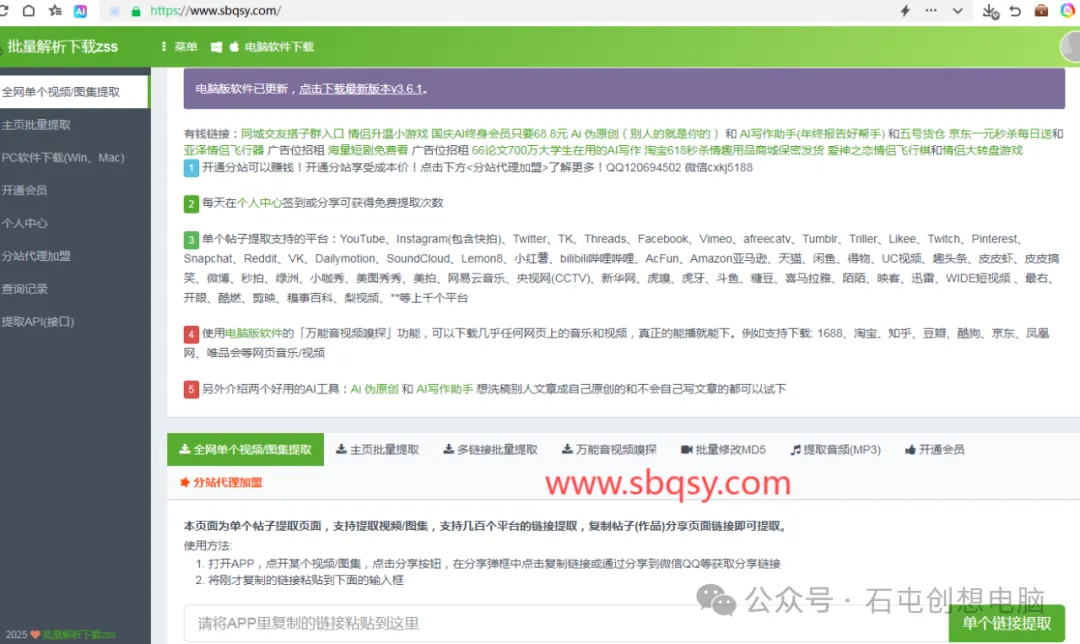Click green Ai 伪原创 link in tip 5
1080x644 pixels.
click(375, 389)
